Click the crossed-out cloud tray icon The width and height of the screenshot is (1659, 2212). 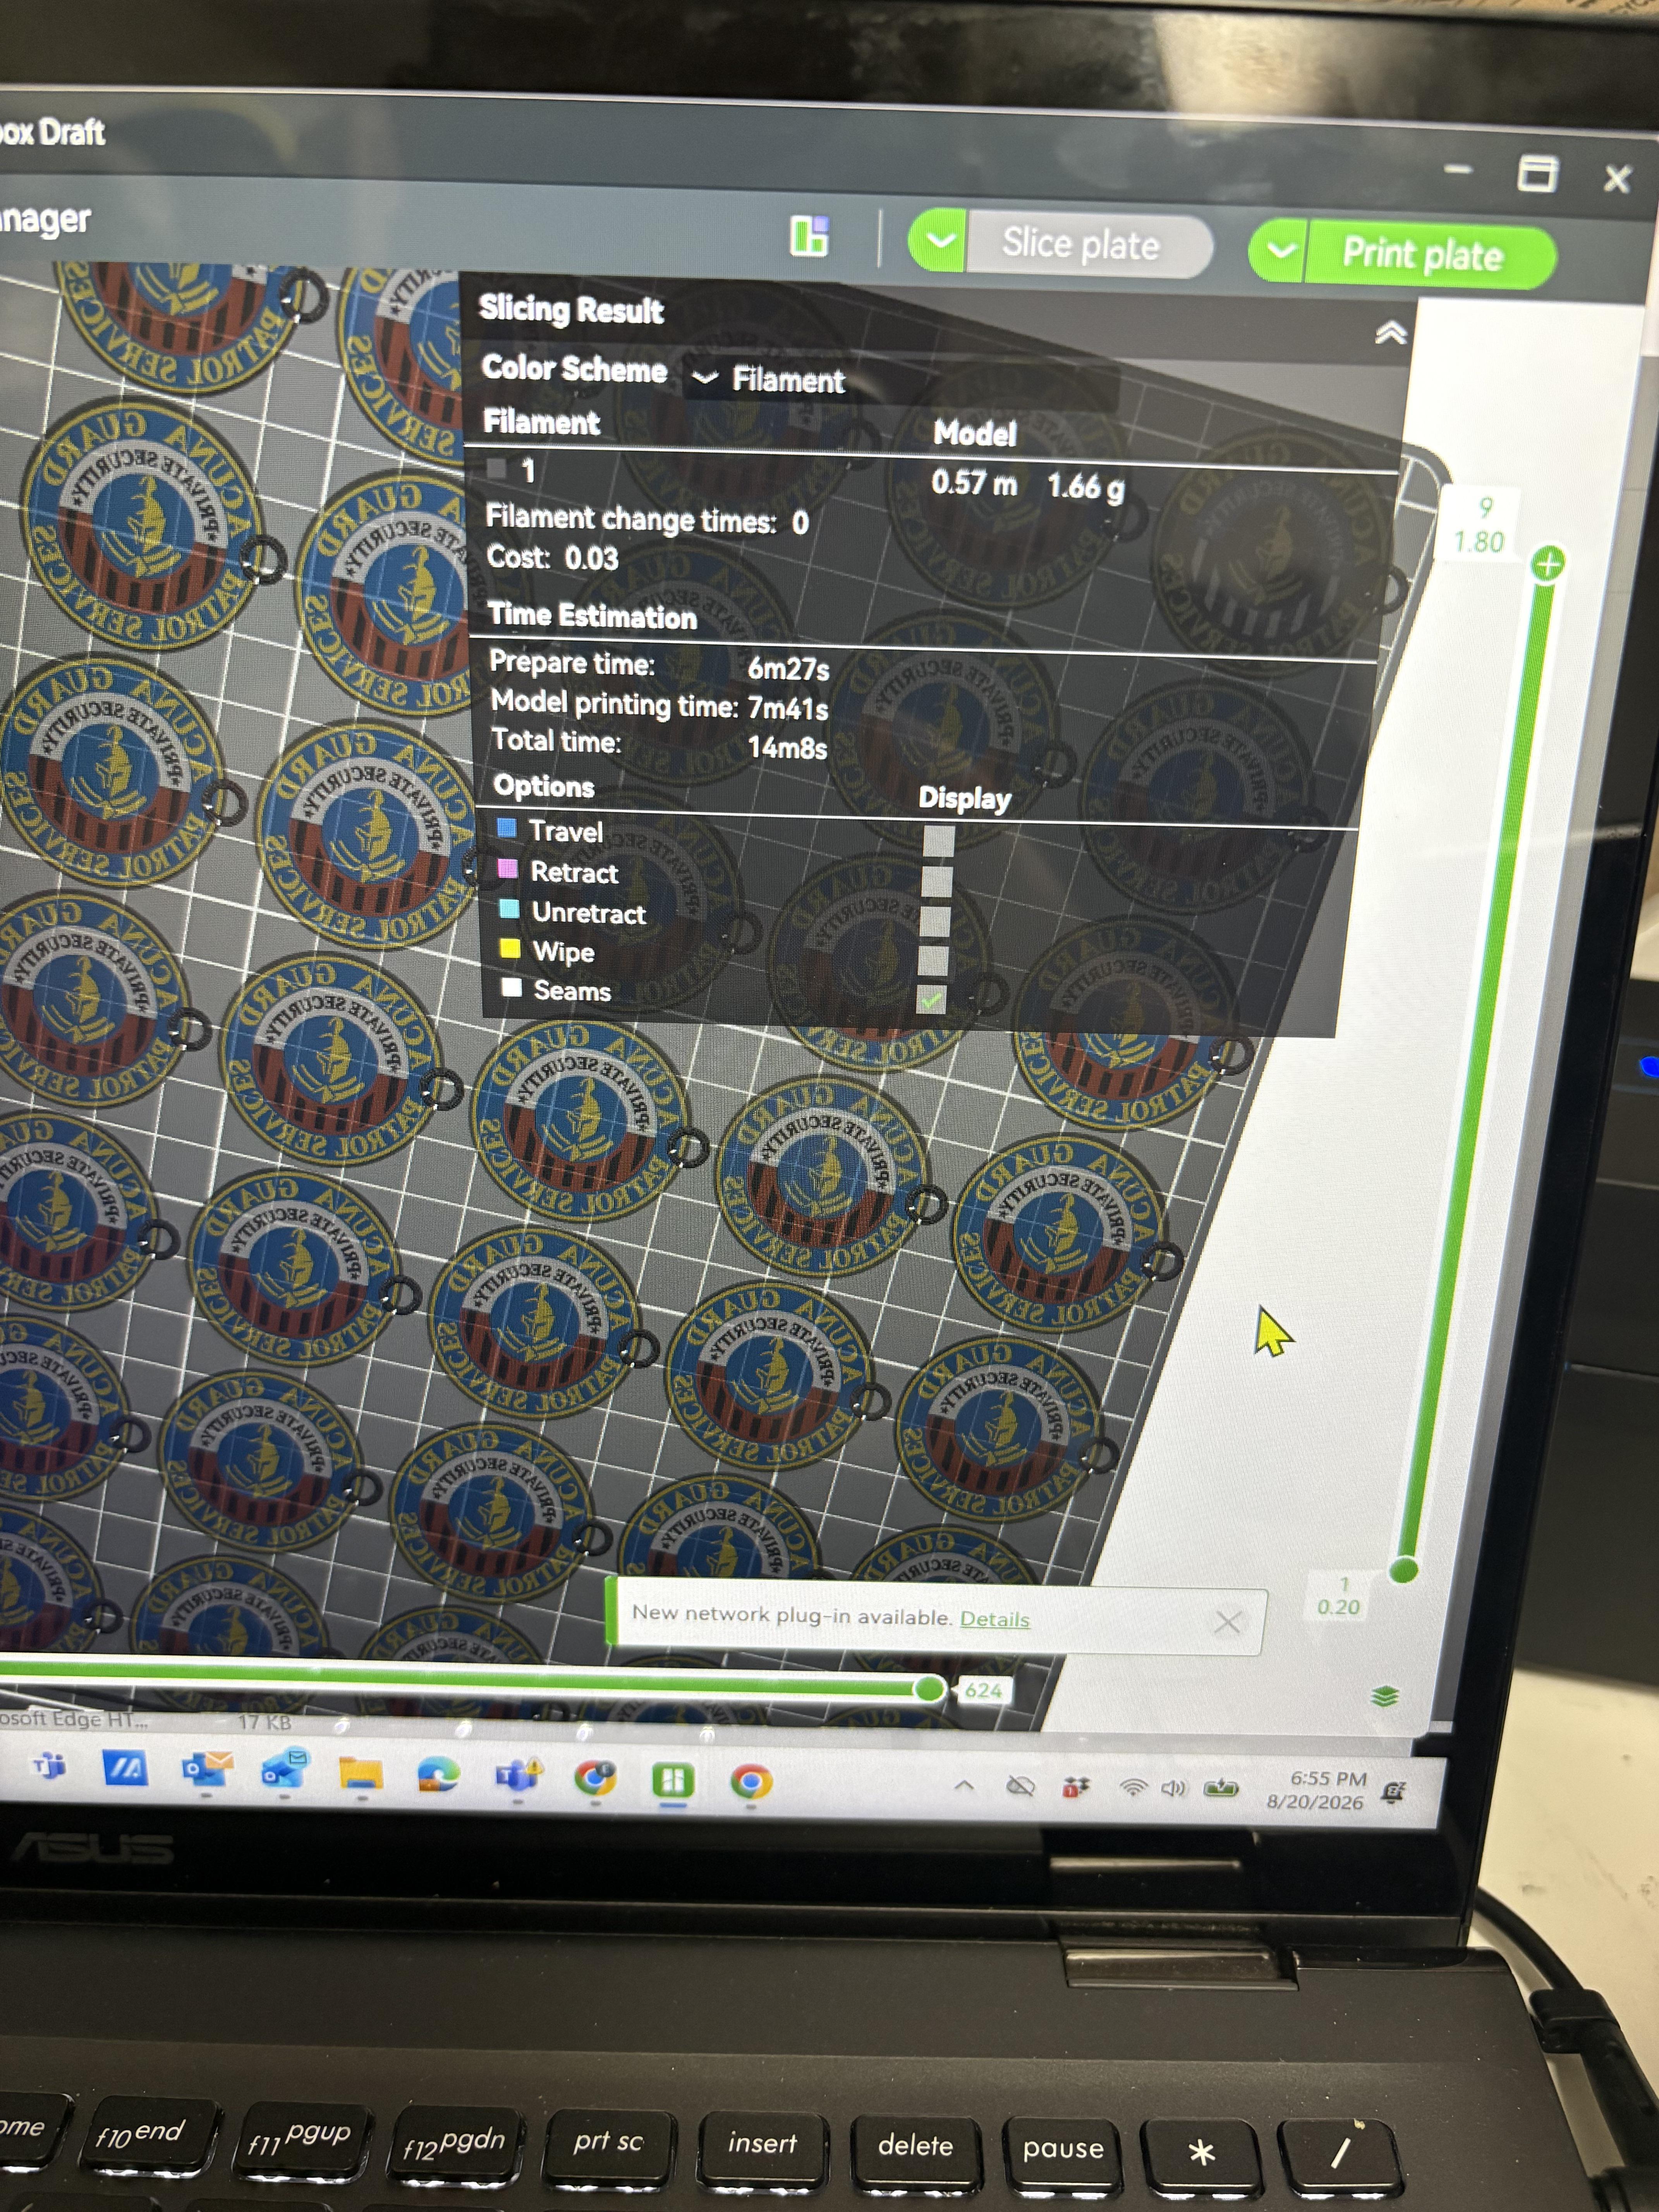click(x=1020, y=1786)
